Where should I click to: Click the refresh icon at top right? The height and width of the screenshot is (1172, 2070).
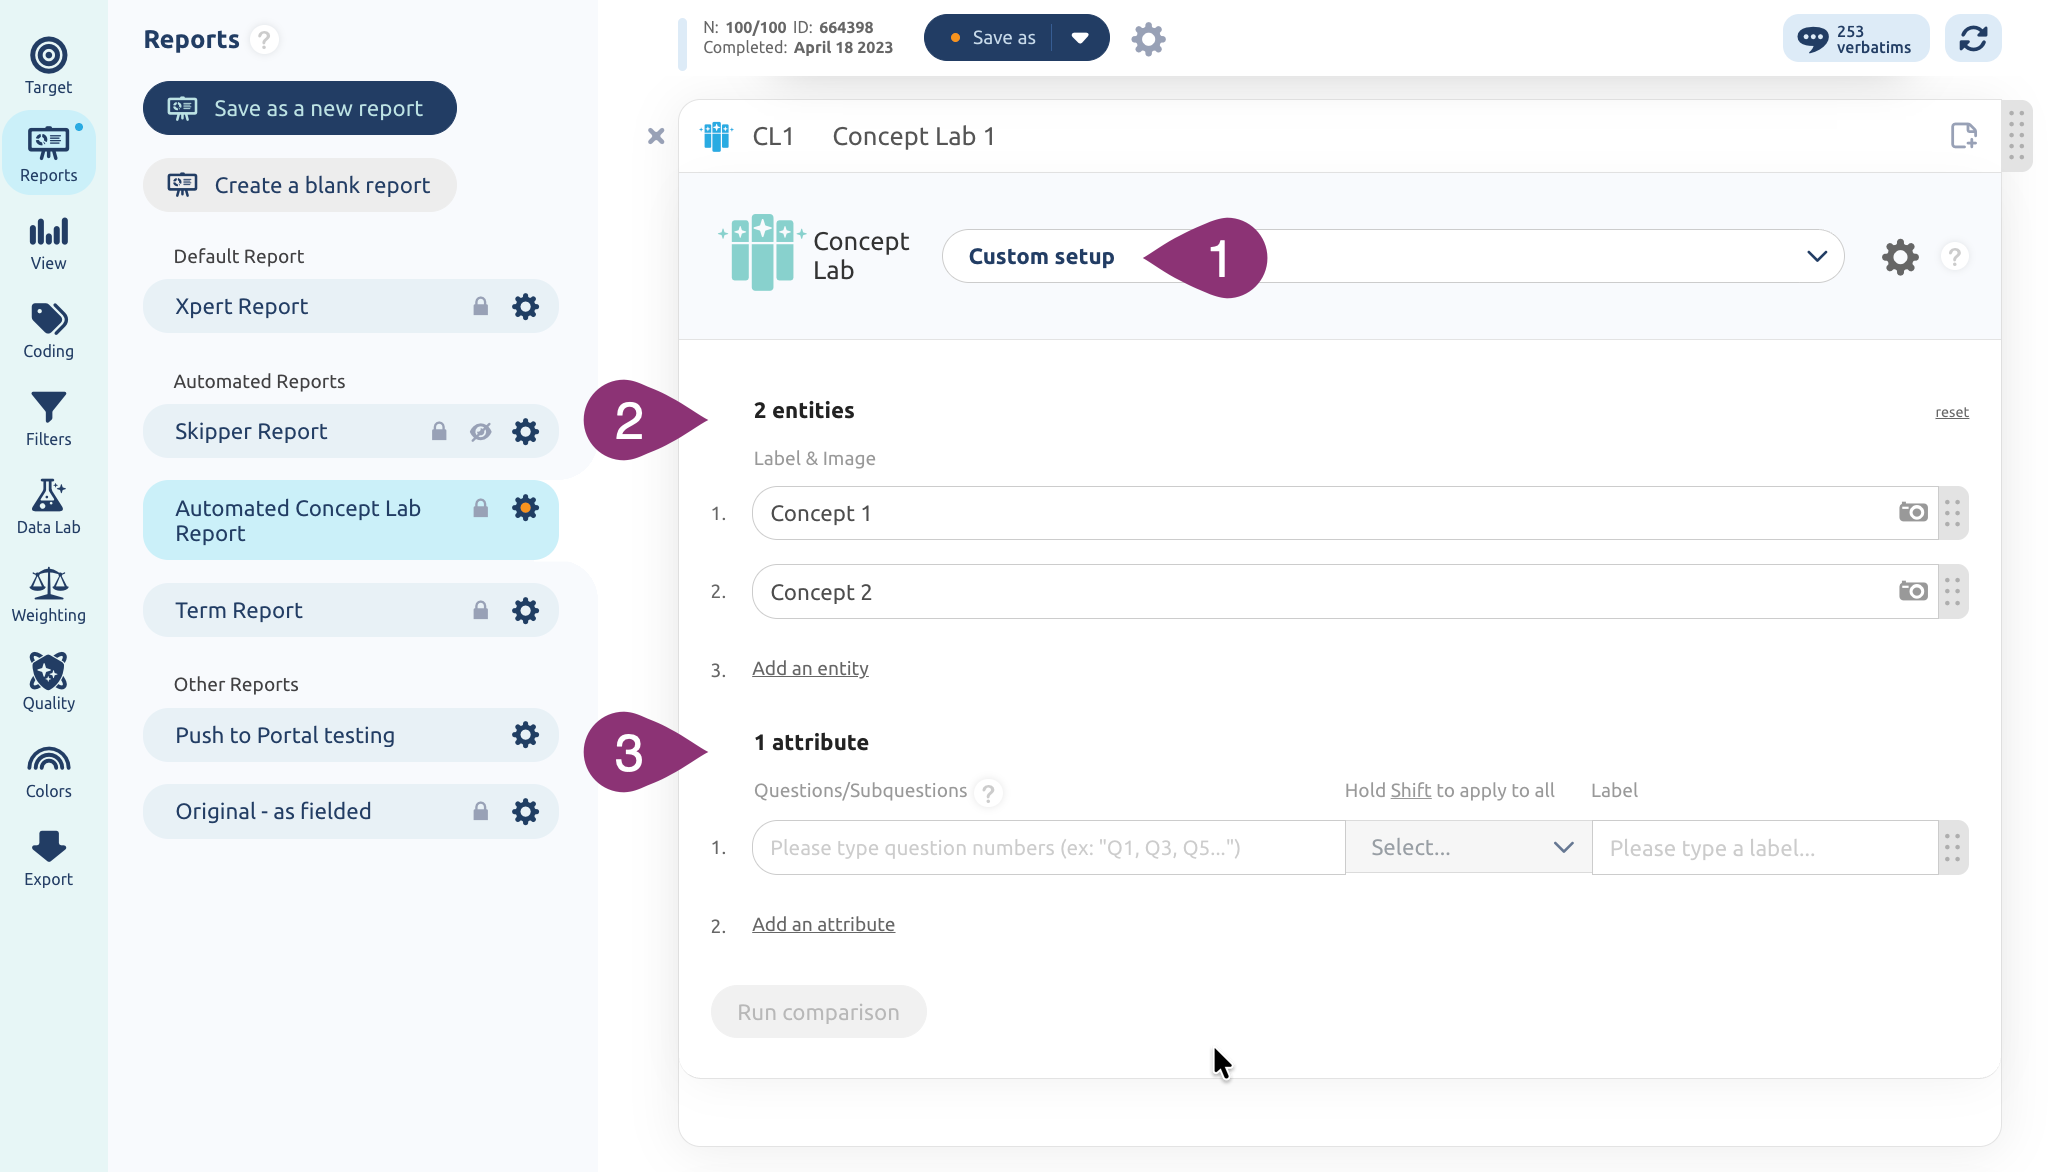point(1972,39)
